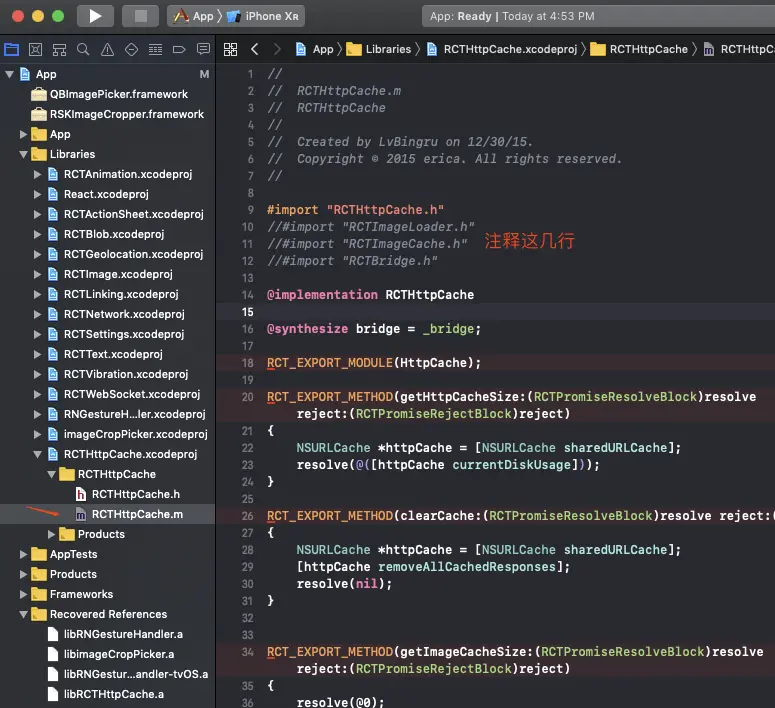Image resolution: width=775 pixels, height=708 pixels.
Task: Click the @implementation RCTHttpCache line
Action: (370, 295)
